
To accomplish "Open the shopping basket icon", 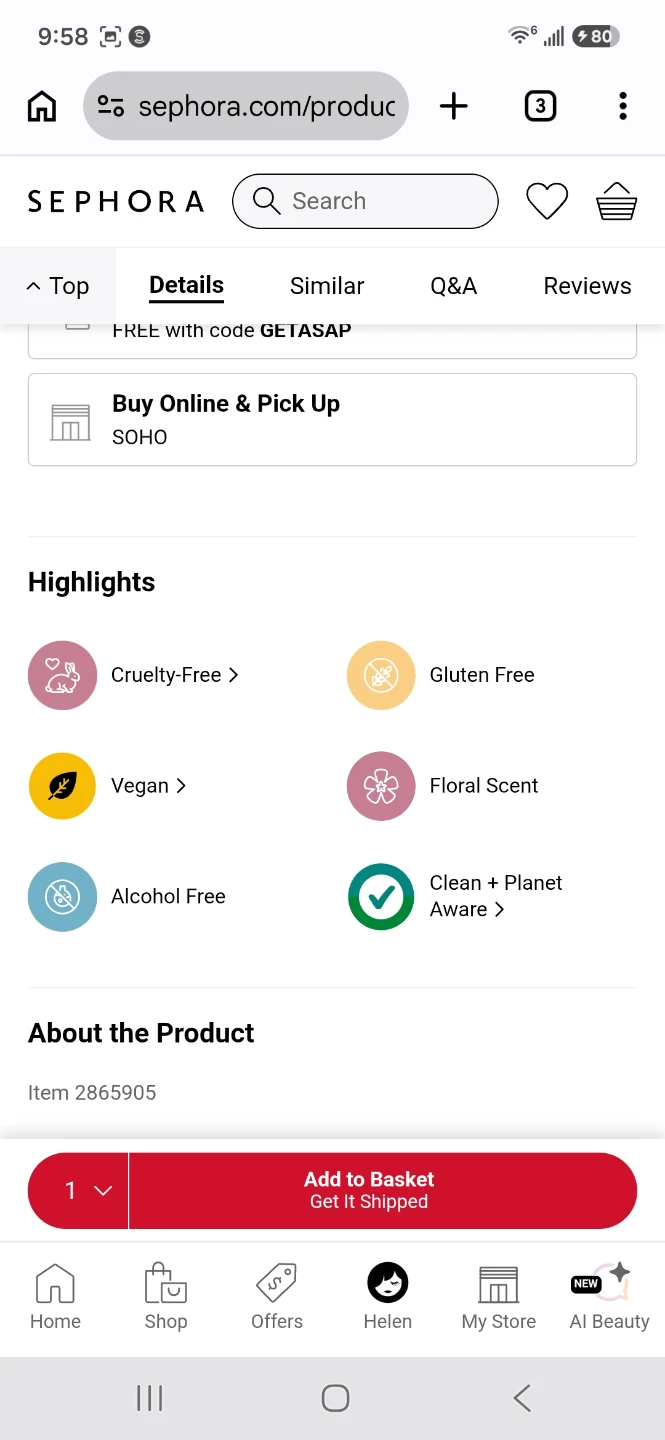I will (616, 201).
